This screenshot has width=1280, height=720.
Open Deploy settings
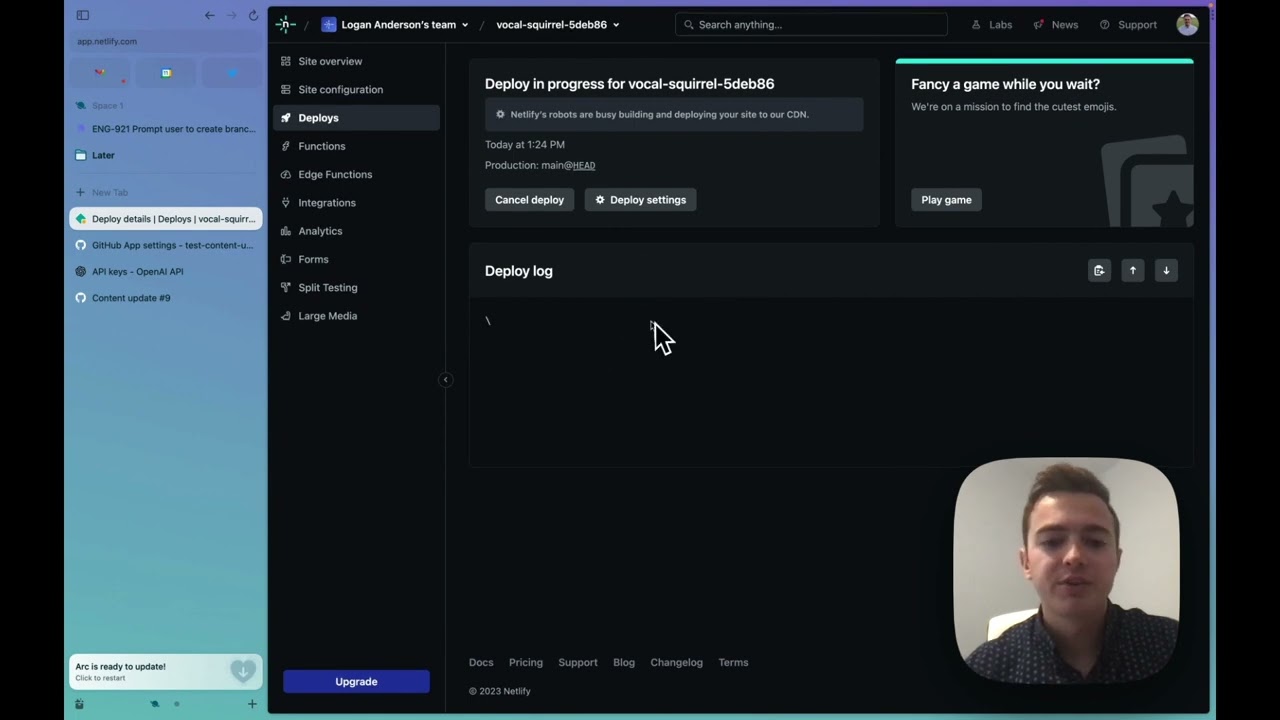(x=640, y=200)
